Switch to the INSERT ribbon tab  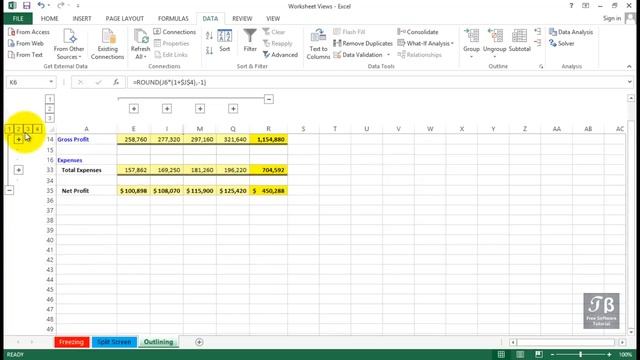click(82, 19)
